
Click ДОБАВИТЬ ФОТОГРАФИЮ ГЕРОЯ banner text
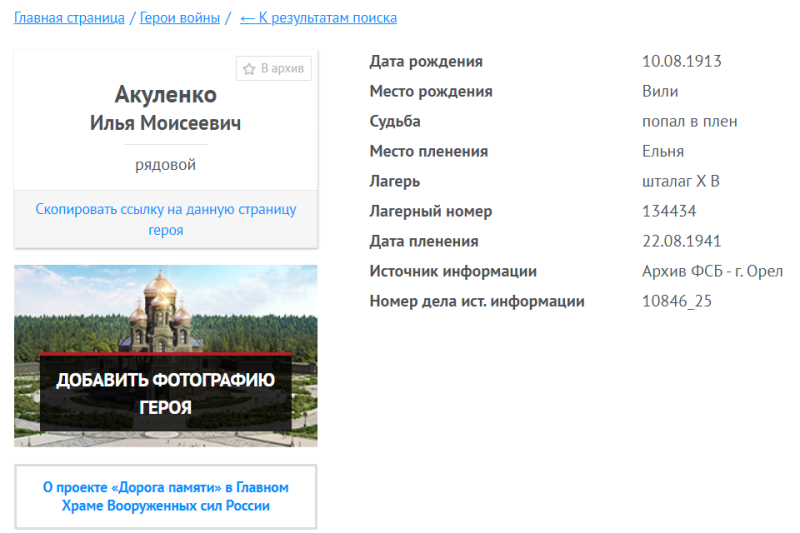(166, 393)
